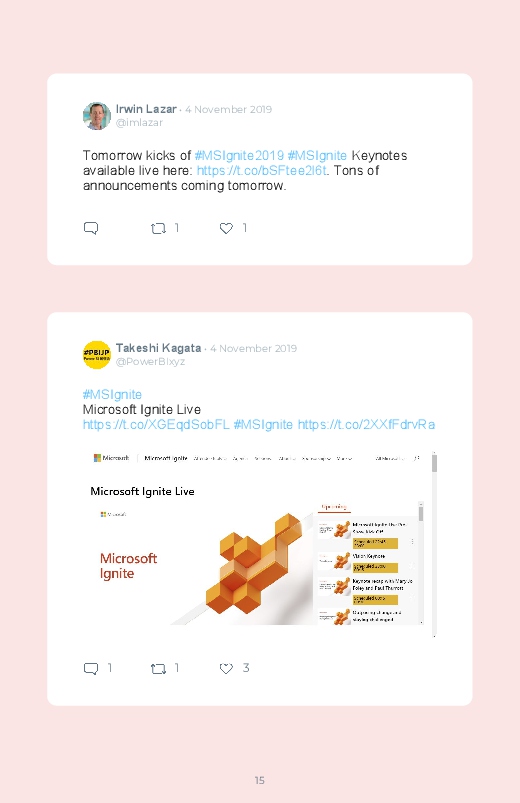Screen dimensions: 520x803
Task: Open the https://t.co/2XXfFdrvRa link
Action: pyautogui.click(x=366, y=425)
